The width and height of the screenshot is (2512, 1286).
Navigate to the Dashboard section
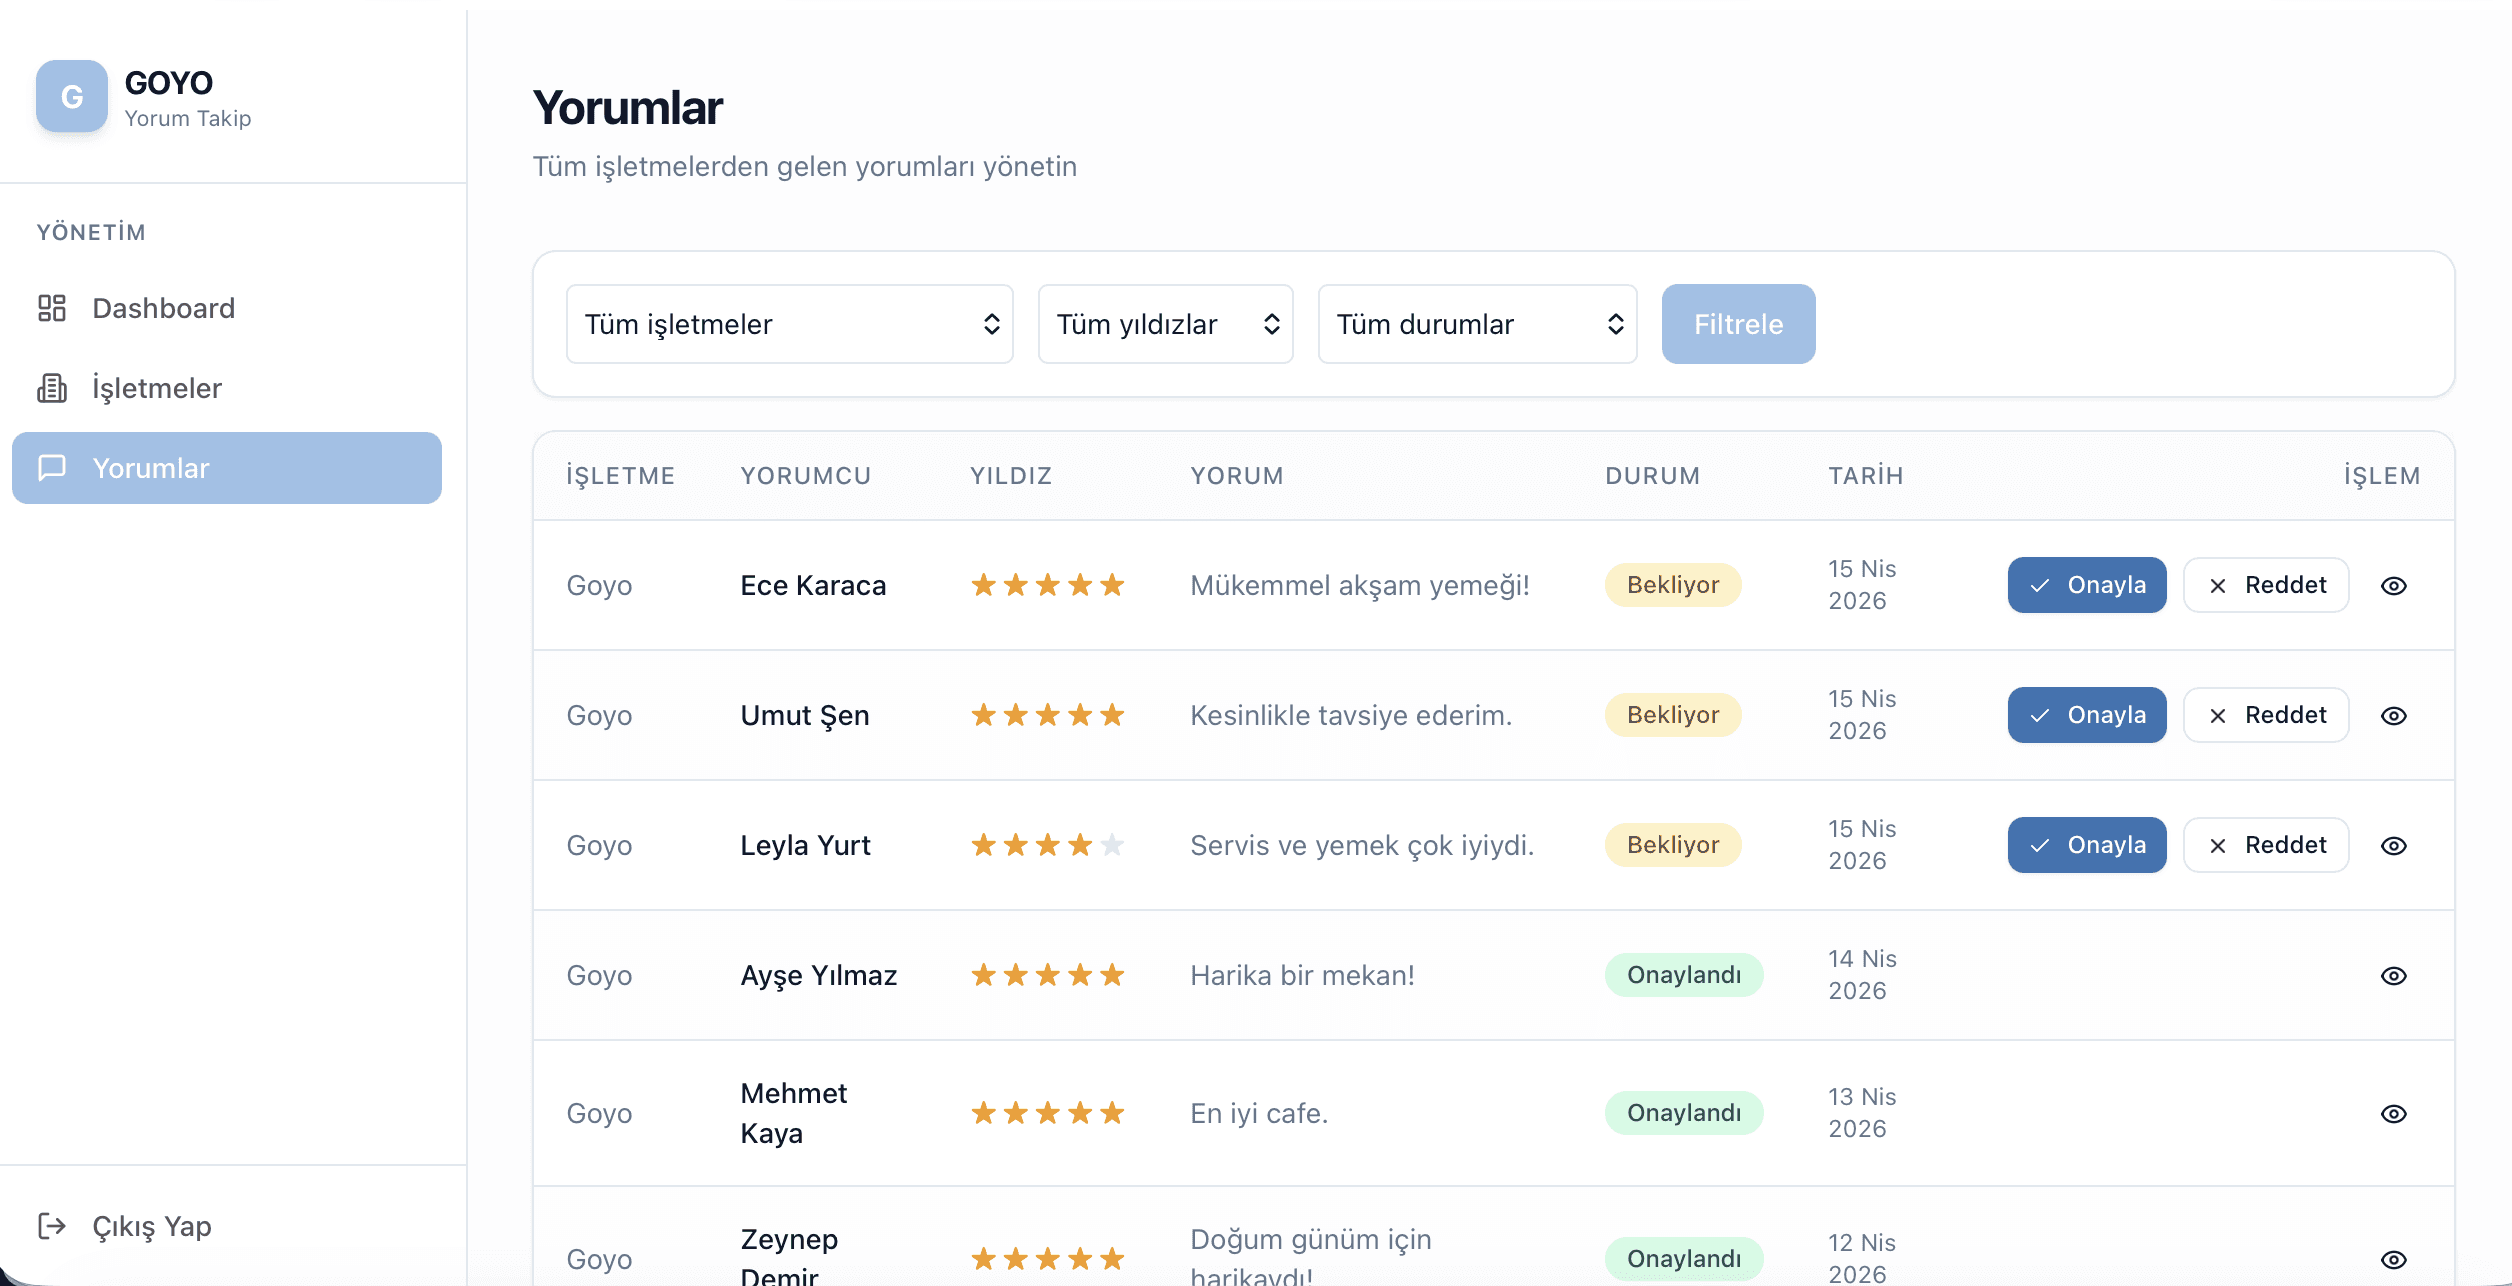pyautogui.click(x=163, y=308)
